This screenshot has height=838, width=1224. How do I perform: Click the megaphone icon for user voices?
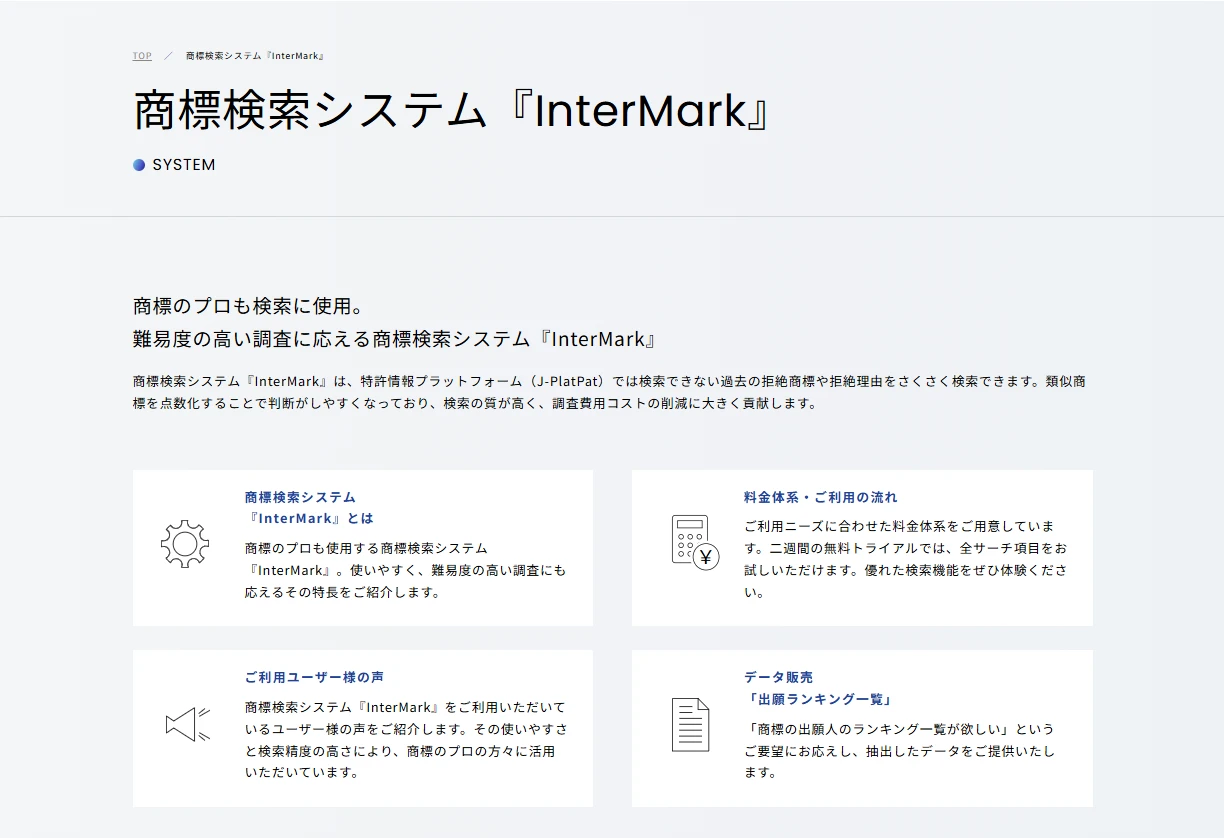point(187,724)
